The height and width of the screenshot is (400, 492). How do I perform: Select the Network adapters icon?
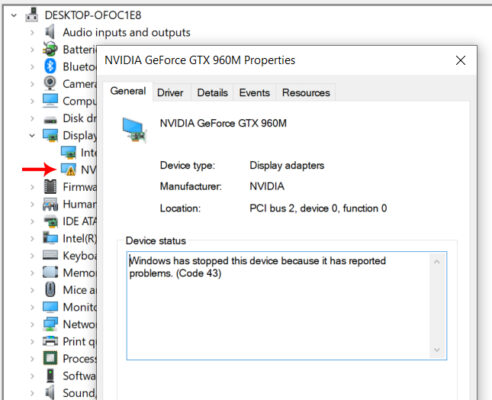(x=50, y=324)
